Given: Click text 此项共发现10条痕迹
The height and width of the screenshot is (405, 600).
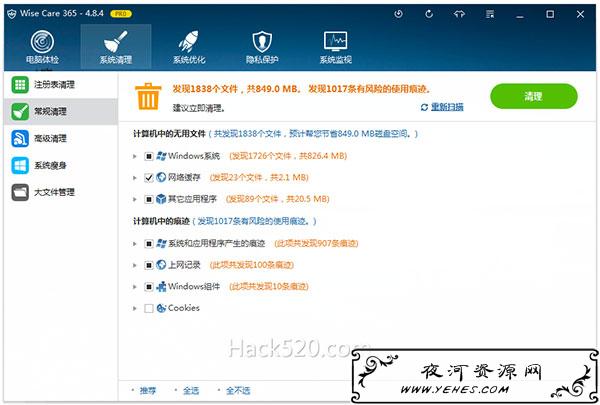Looking at the screenshot, I should (269, 287).
